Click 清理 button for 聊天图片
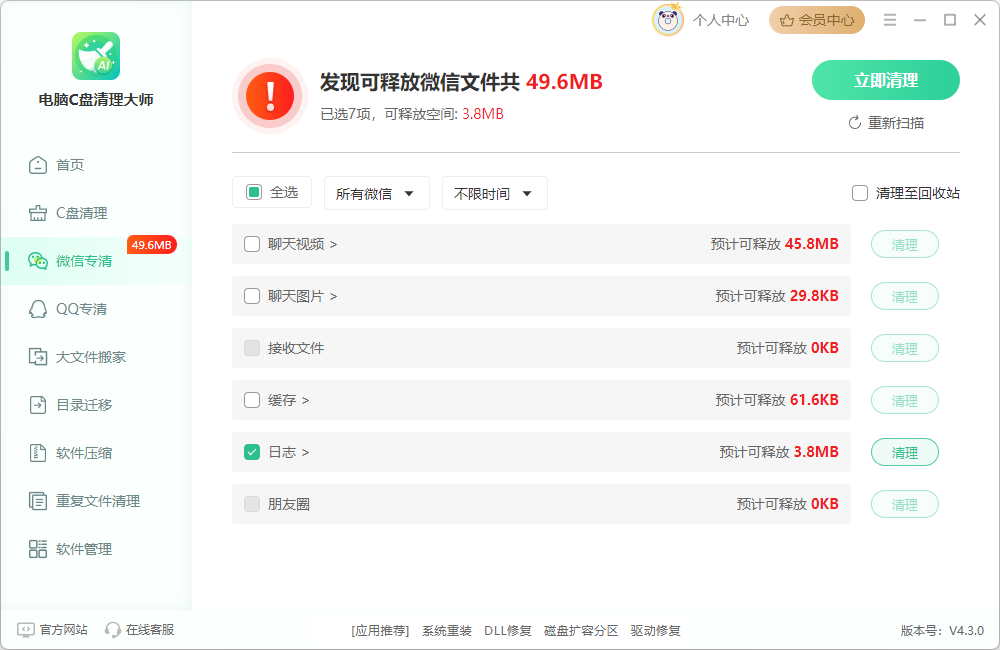 click(905, 296)
